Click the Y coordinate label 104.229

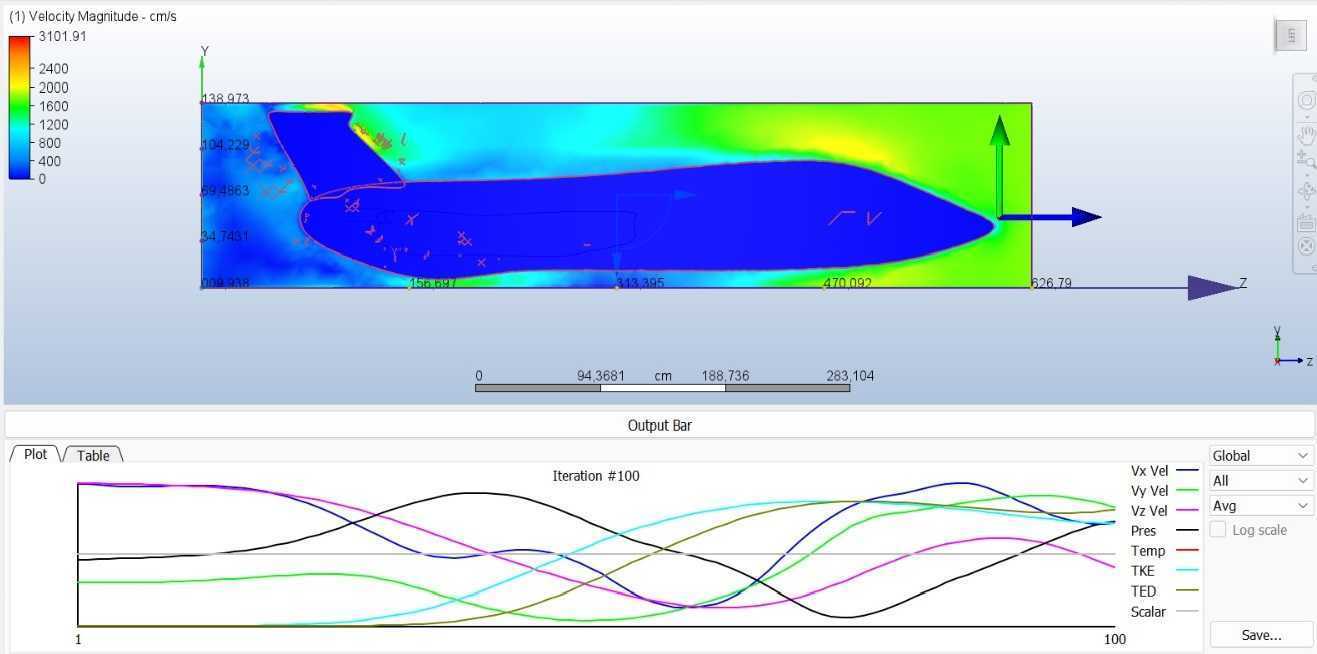[x=226, y=145]
